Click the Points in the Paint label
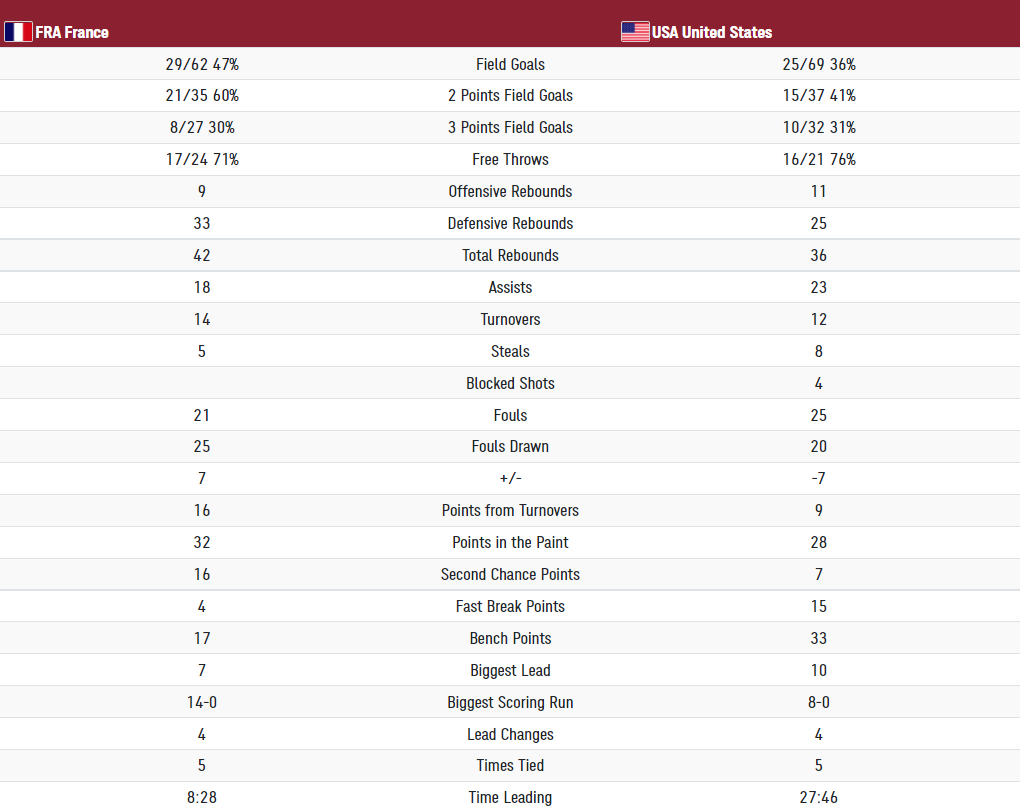The height and width of the screenshot is (812, 1020). click(x=510, y=542)
